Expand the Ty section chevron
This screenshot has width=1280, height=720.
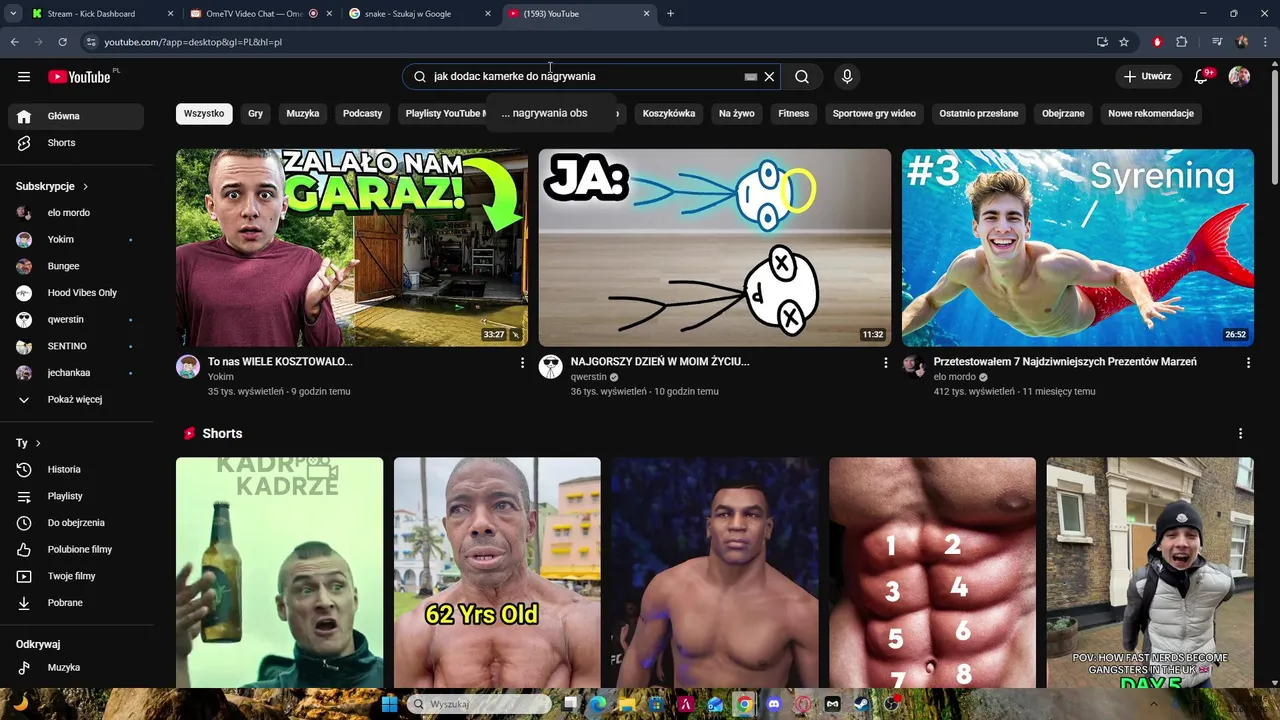[38, 443]
